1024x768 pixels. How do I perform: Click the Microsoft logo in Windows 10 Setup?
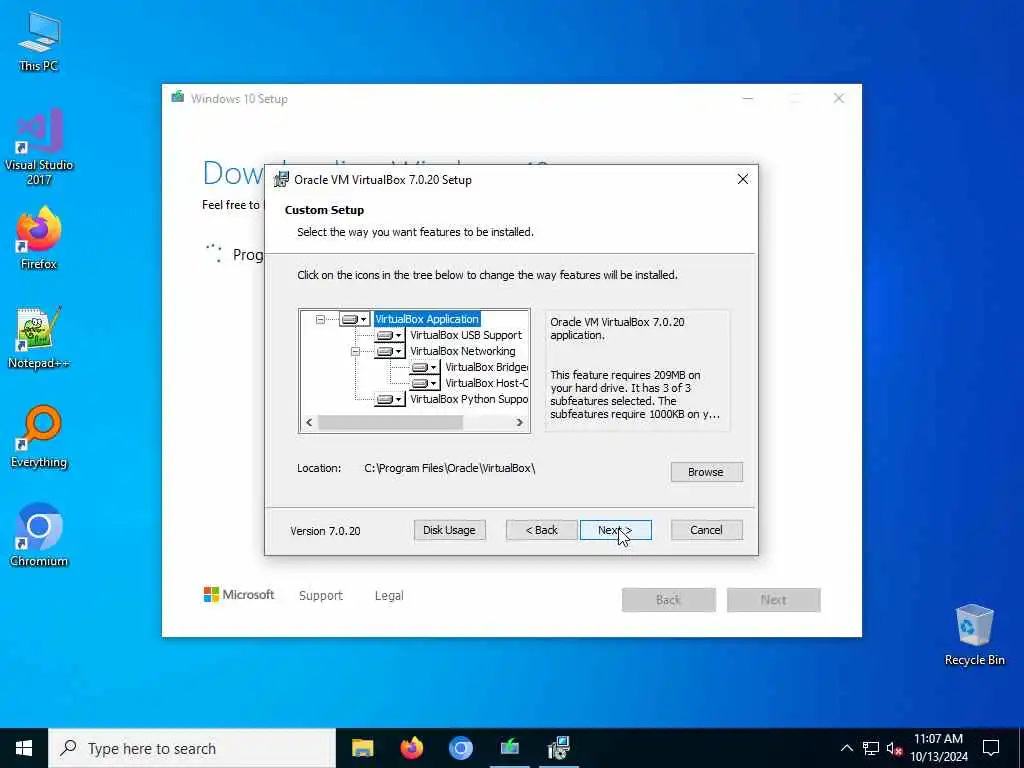coord(239,594)
